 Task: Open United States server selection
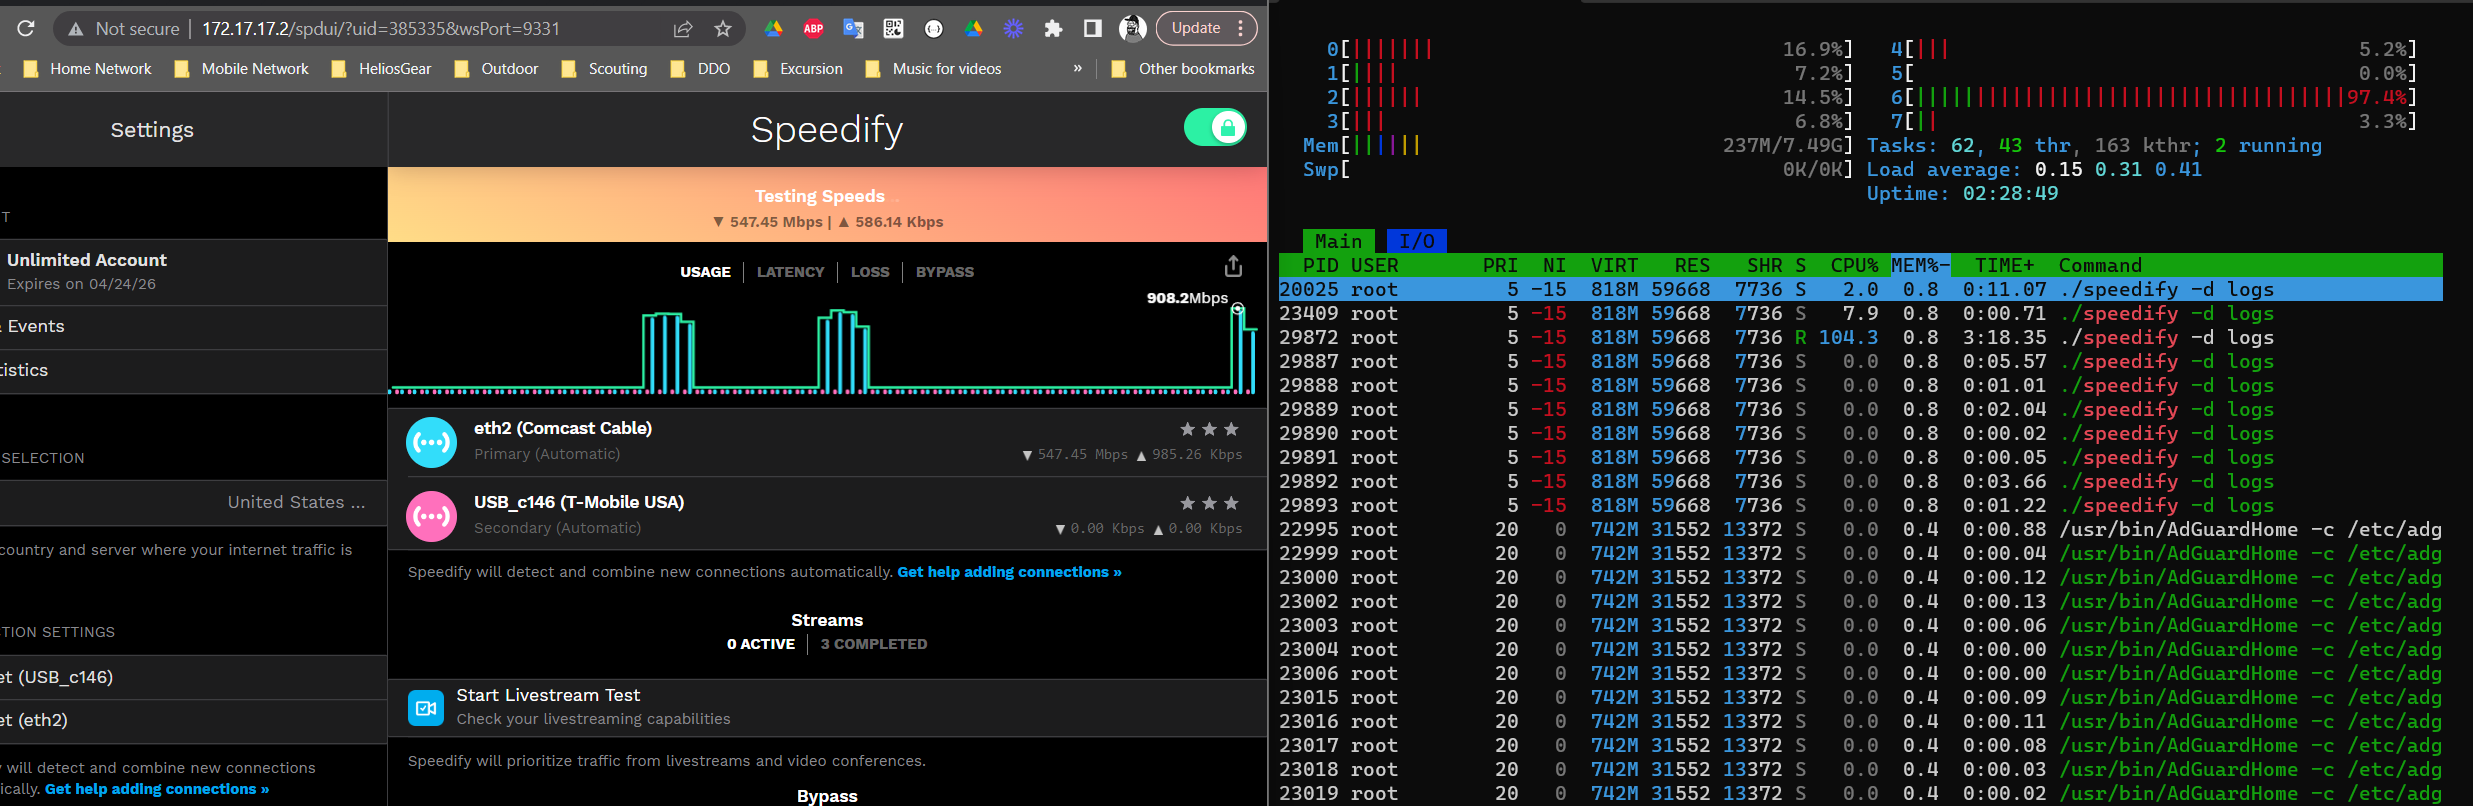[x=193, y=503]
